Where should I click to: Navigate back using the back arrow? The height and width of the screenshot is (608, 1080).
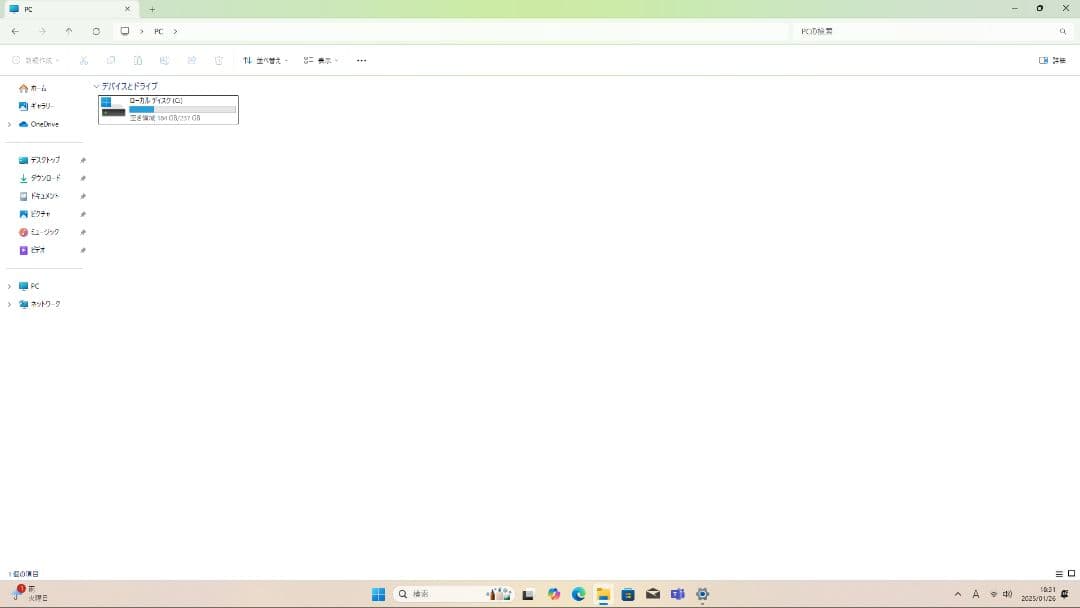click(x=14, y=31)
